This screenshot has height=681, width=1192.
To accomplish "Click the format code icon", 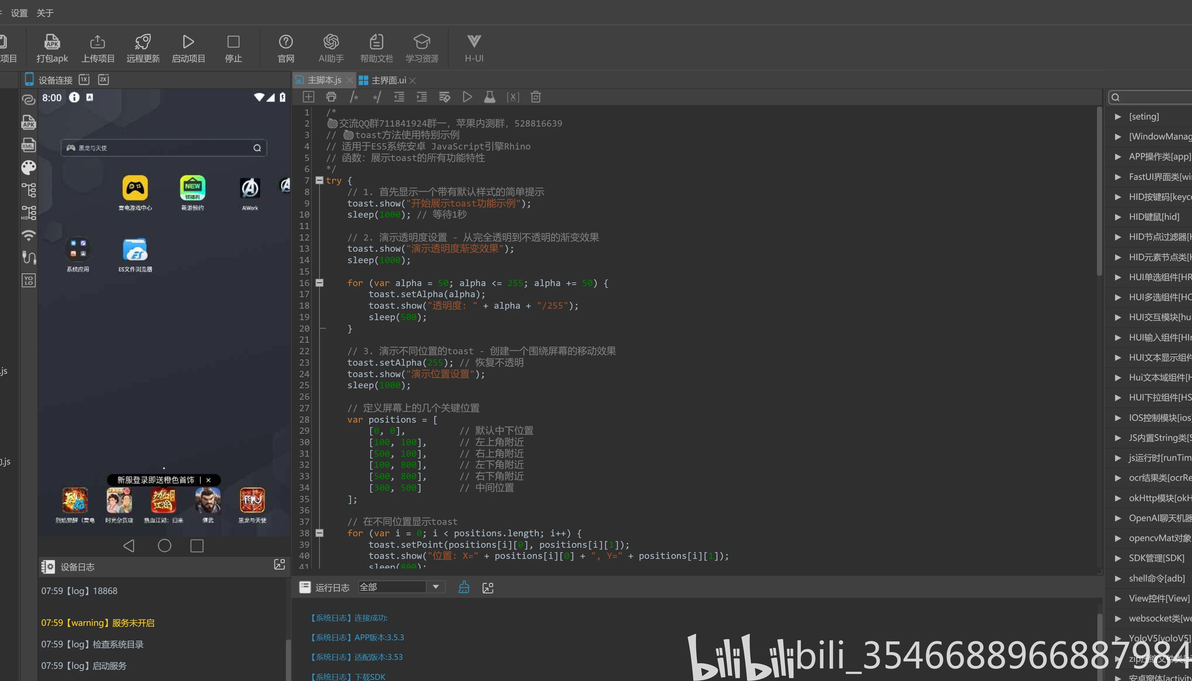I will (445, 97).
